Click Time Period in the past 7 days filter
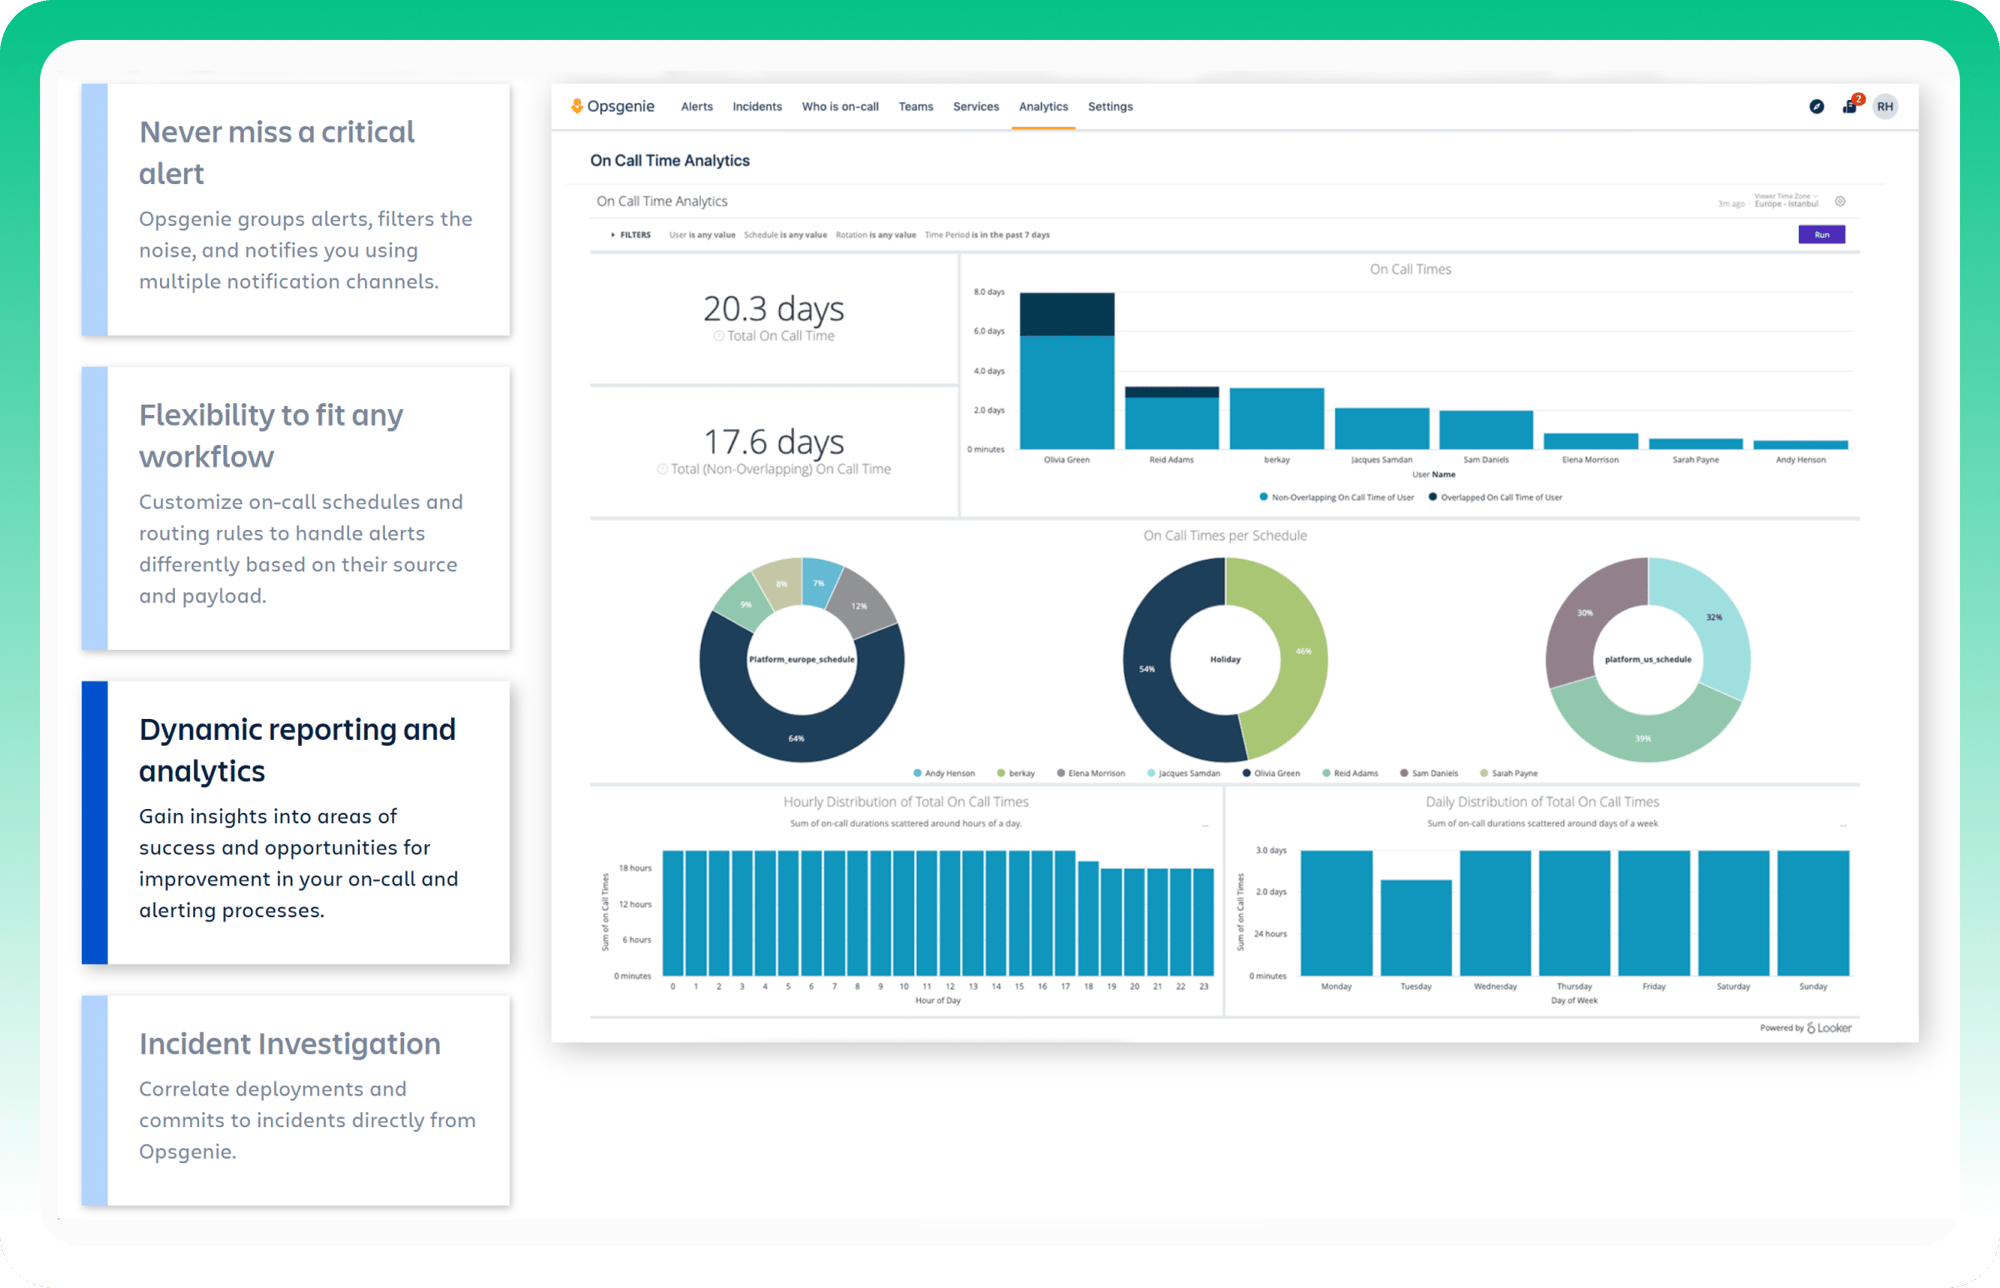This screenshot has height=1288, width=2000. [x=987, y=235]
